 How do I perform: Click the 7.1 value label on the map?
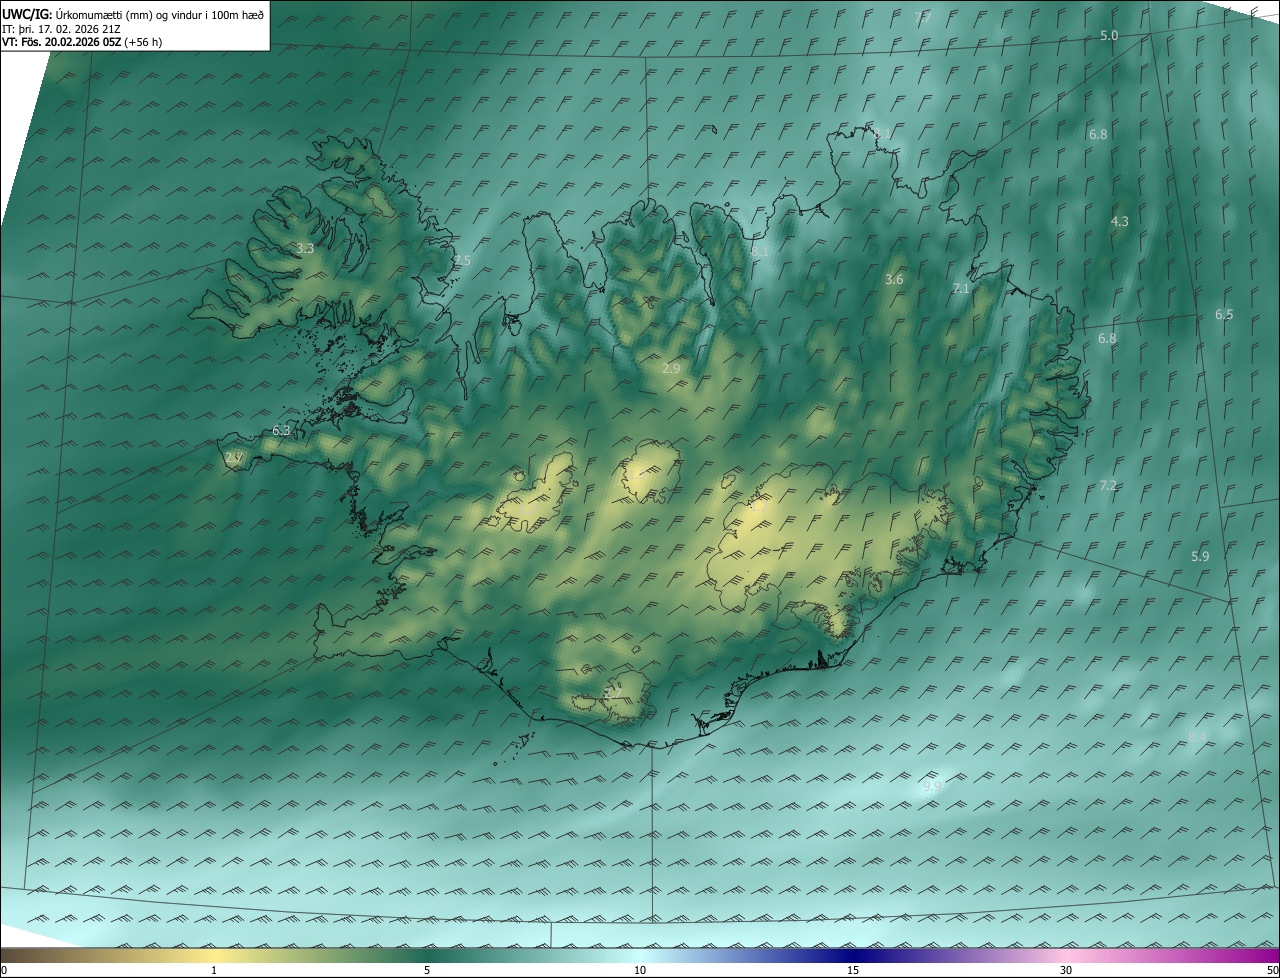[961, 288]
